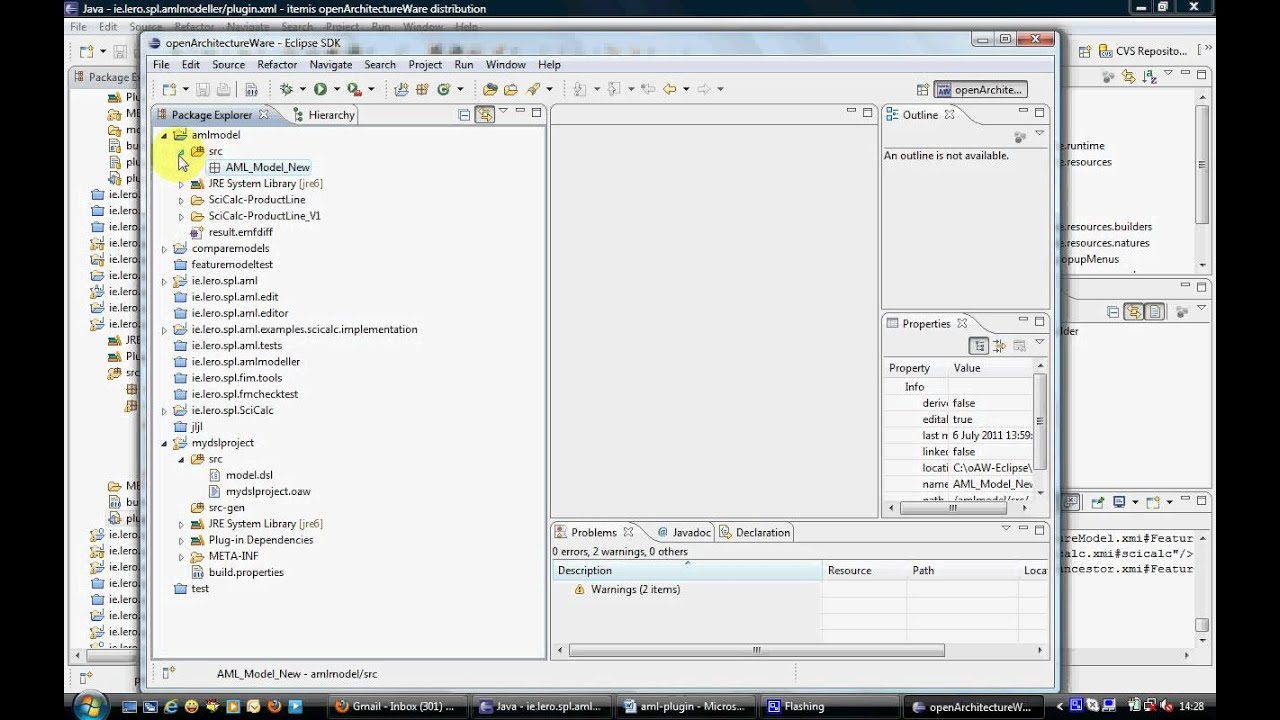This screenshot has width=1280, height=720.
Task: Collapse the mydslproject node
Action: (x=164, y=443)
